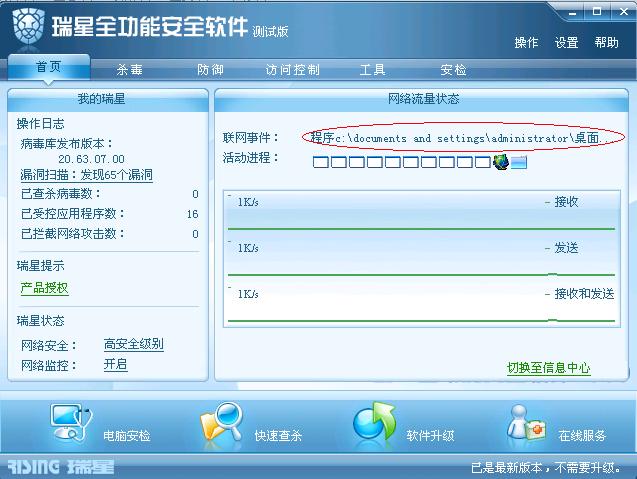Maximize the Rising window
This screenshot has height=479, width=637.
(597, 12)
